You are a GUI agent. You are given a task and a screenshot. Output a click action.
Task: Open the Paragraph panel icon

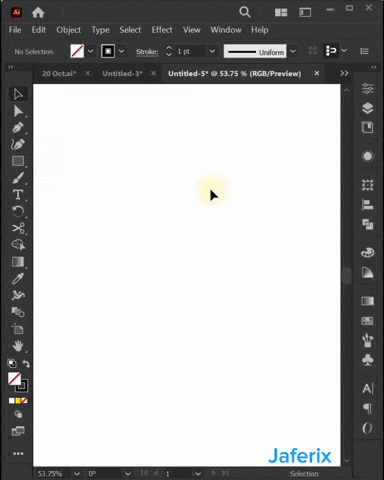coord(368,408)
